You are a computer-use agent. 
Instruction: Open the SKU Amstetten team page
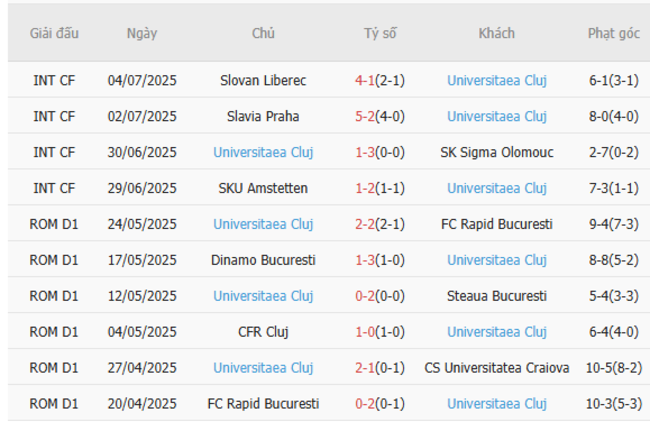click(263, 188)
